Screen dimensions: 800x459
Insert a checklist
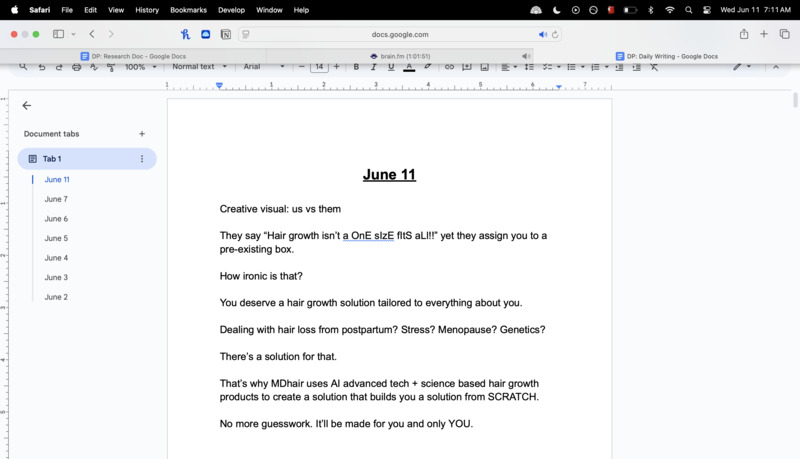point(547,67)
